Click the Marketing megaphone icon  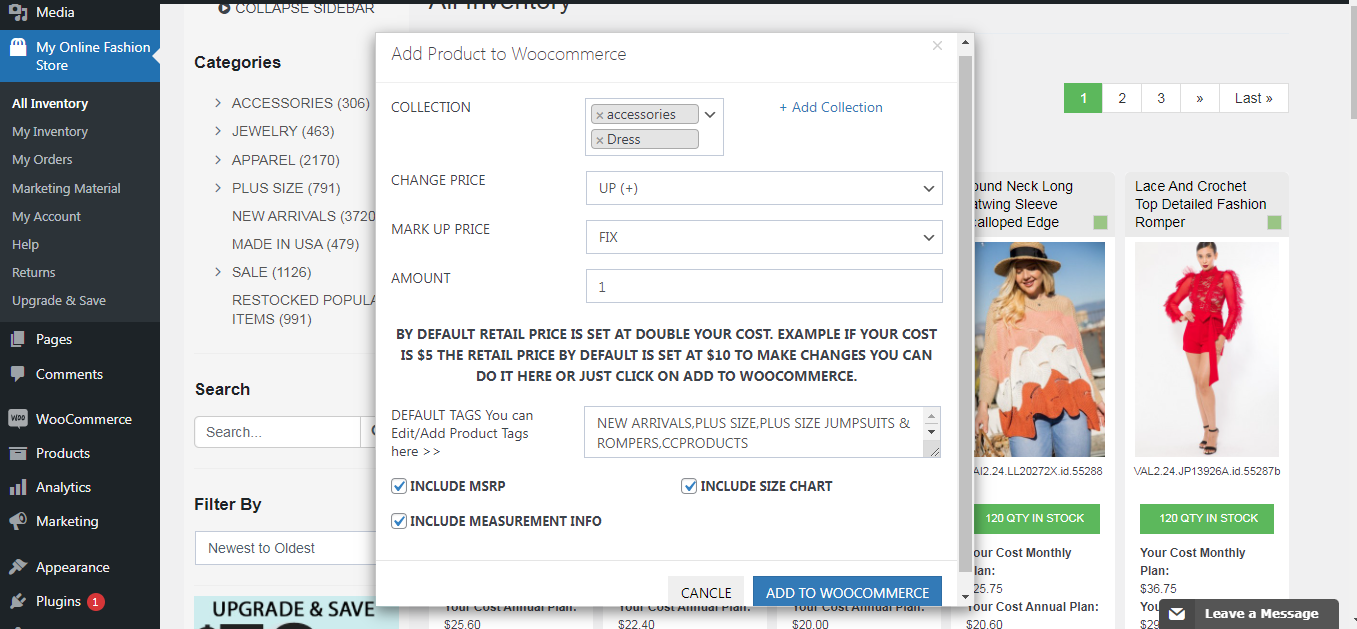[x=17, y=521]
